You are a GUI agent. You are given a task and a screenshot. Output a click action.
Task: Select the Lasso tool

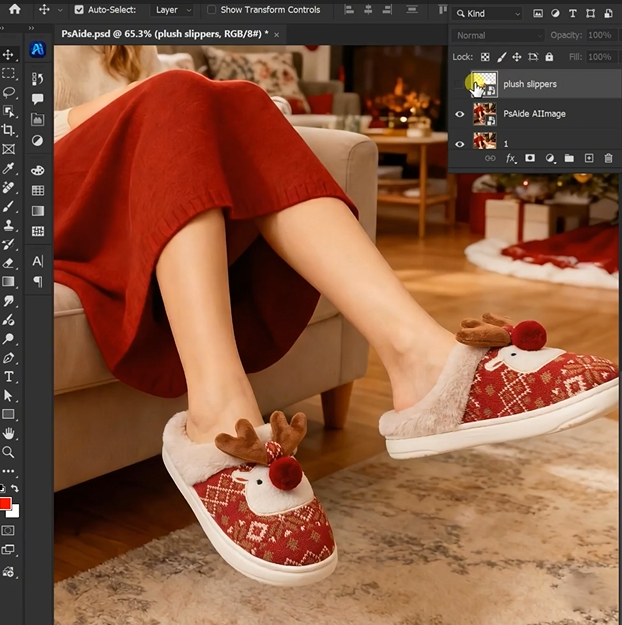[8, 92]
